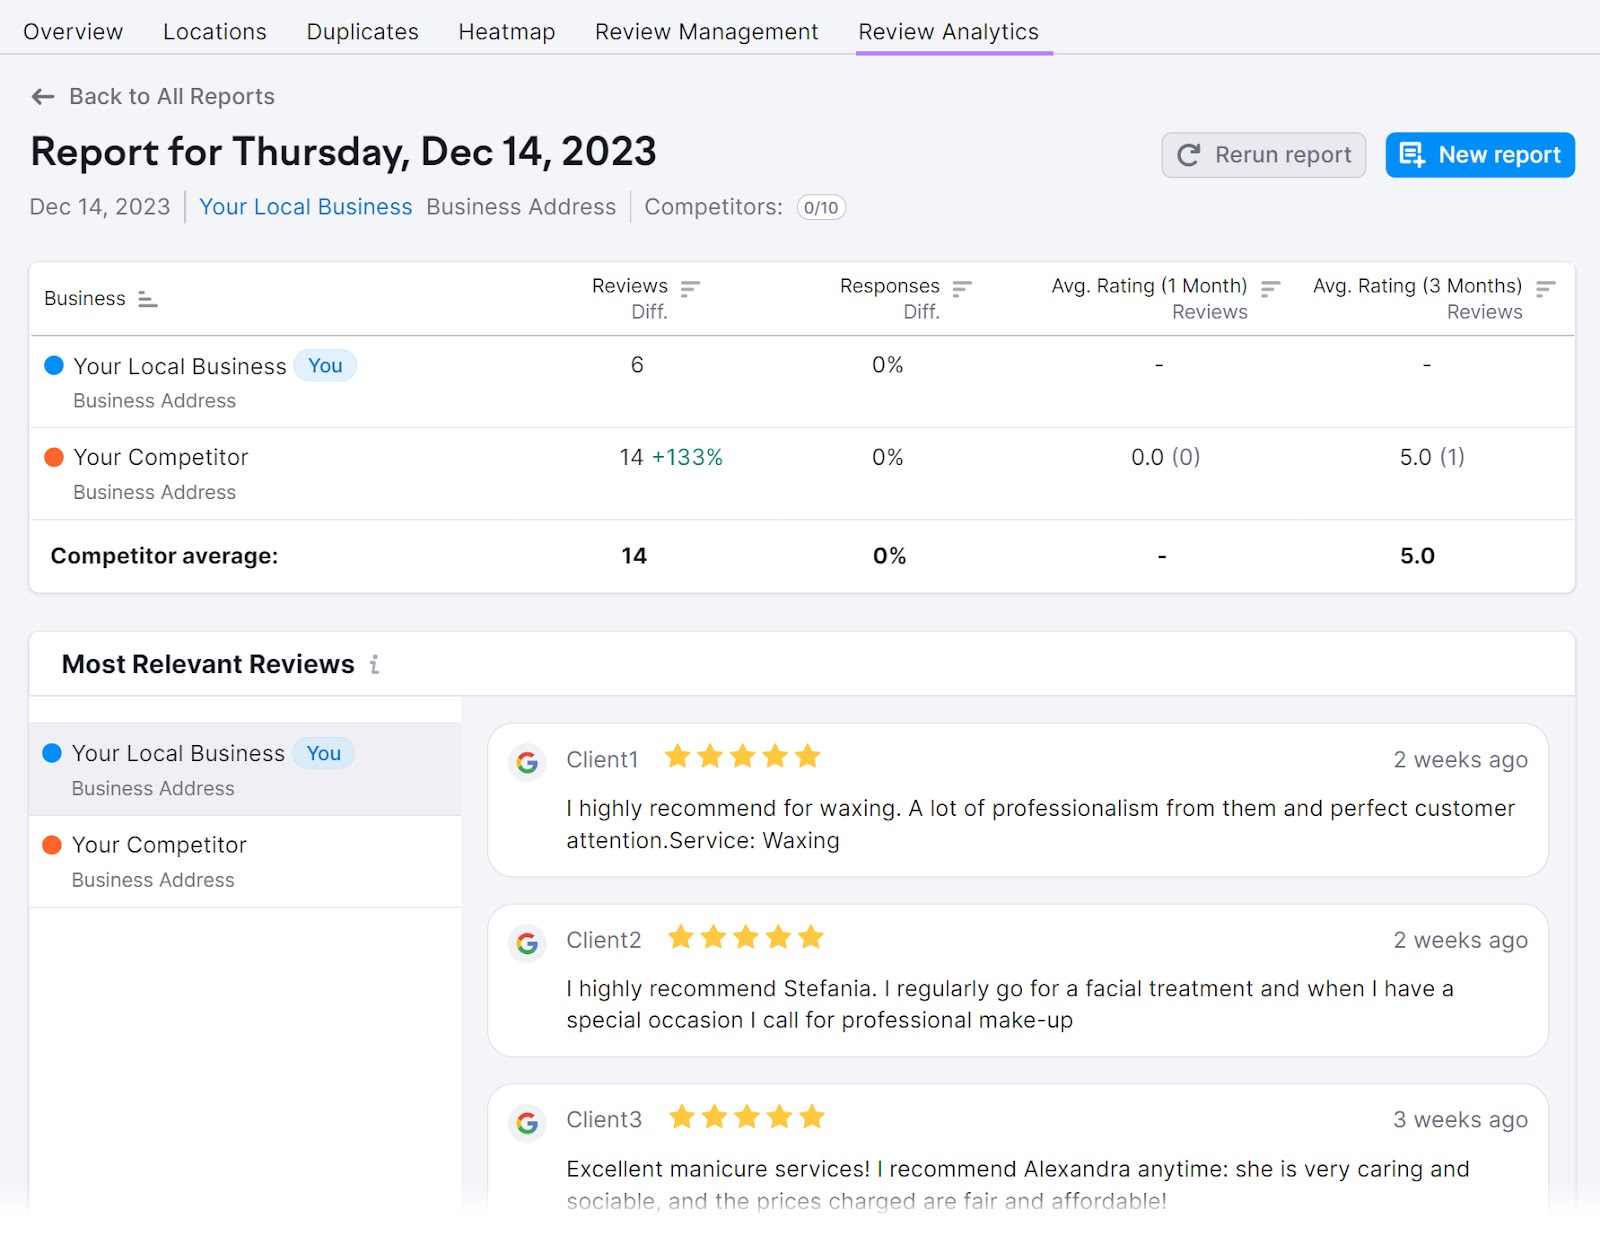
Task: Click the Google icon on Client2's review
Action: (526, 941)
